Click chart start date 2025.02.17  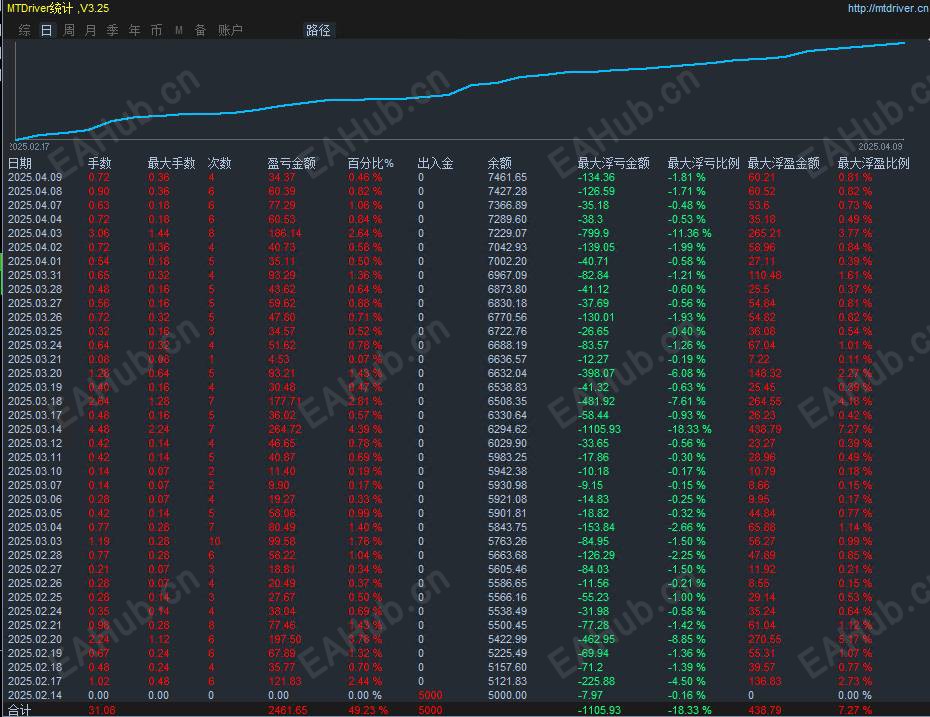30,146
